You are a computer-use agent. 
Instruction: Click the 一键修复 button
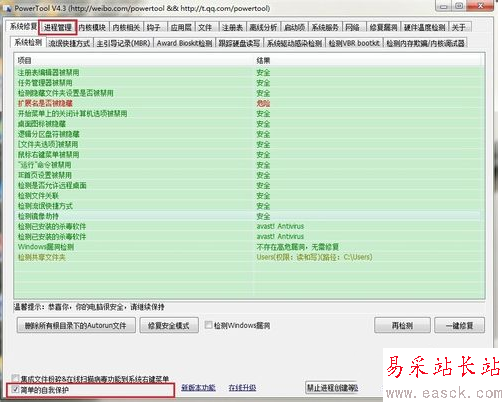[x=459, y=325]
